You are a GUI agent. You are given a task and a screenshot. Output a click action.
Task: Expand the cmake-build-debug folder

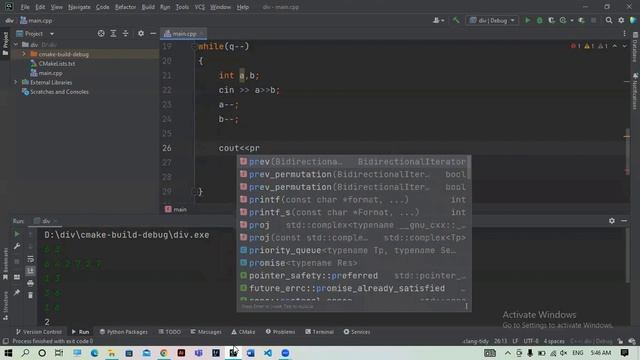click(x=24, y=54)
